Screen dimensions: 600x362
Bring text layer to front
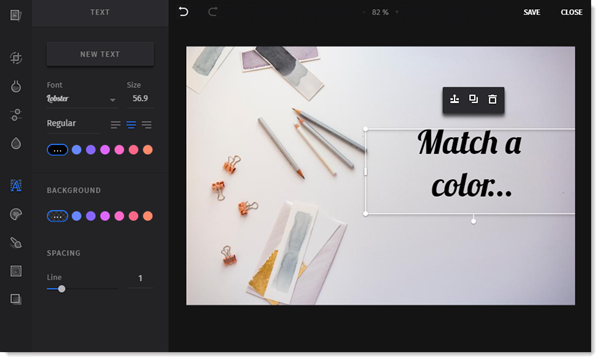[454, 99]
